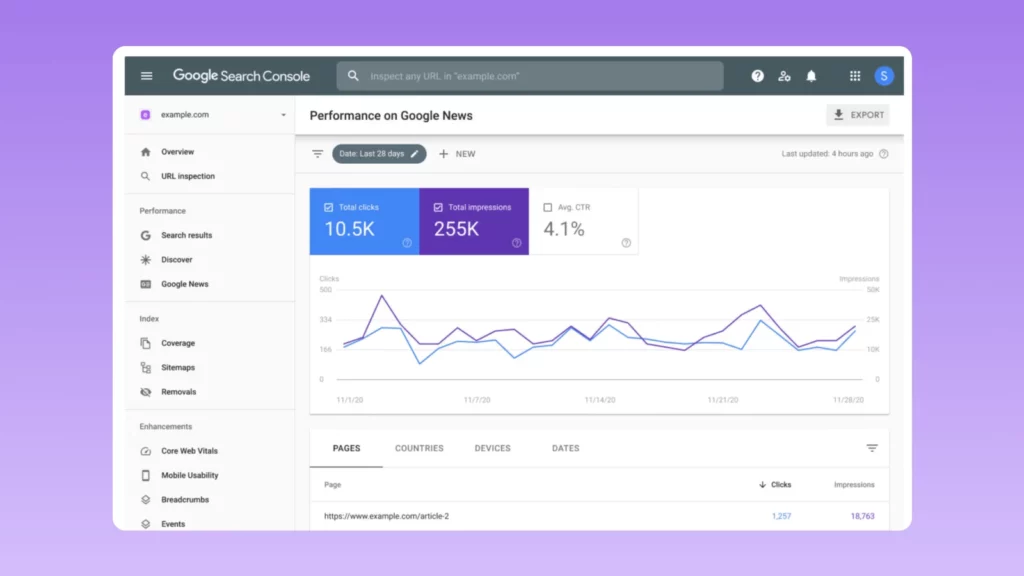The height and width of the screenshot is (576, 1024).
Task: Click the NEW filter button
Action: (x=457, y=154)
